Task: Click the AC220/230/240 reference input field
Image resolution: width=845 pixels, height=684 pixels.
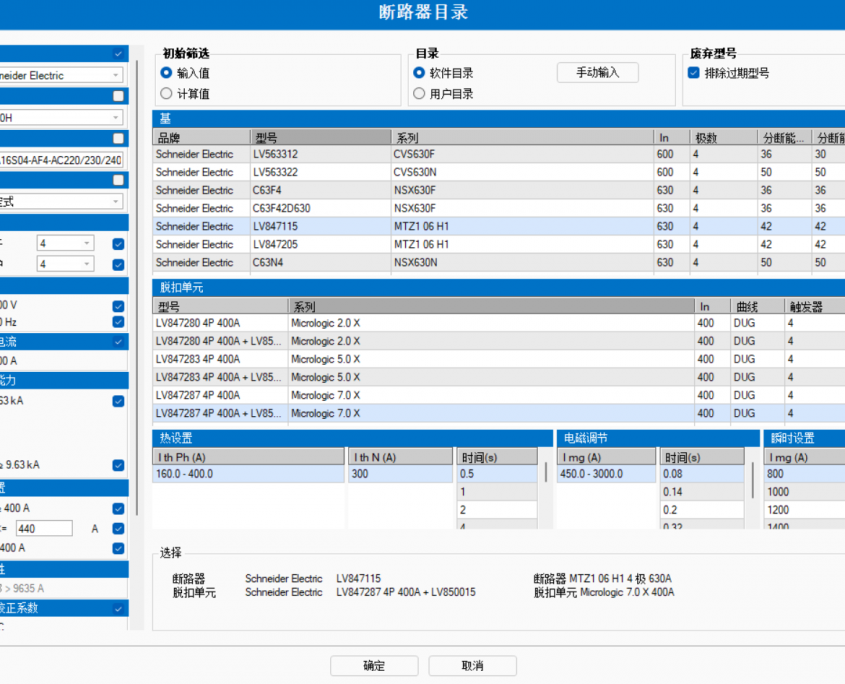Action: point(61,160)
